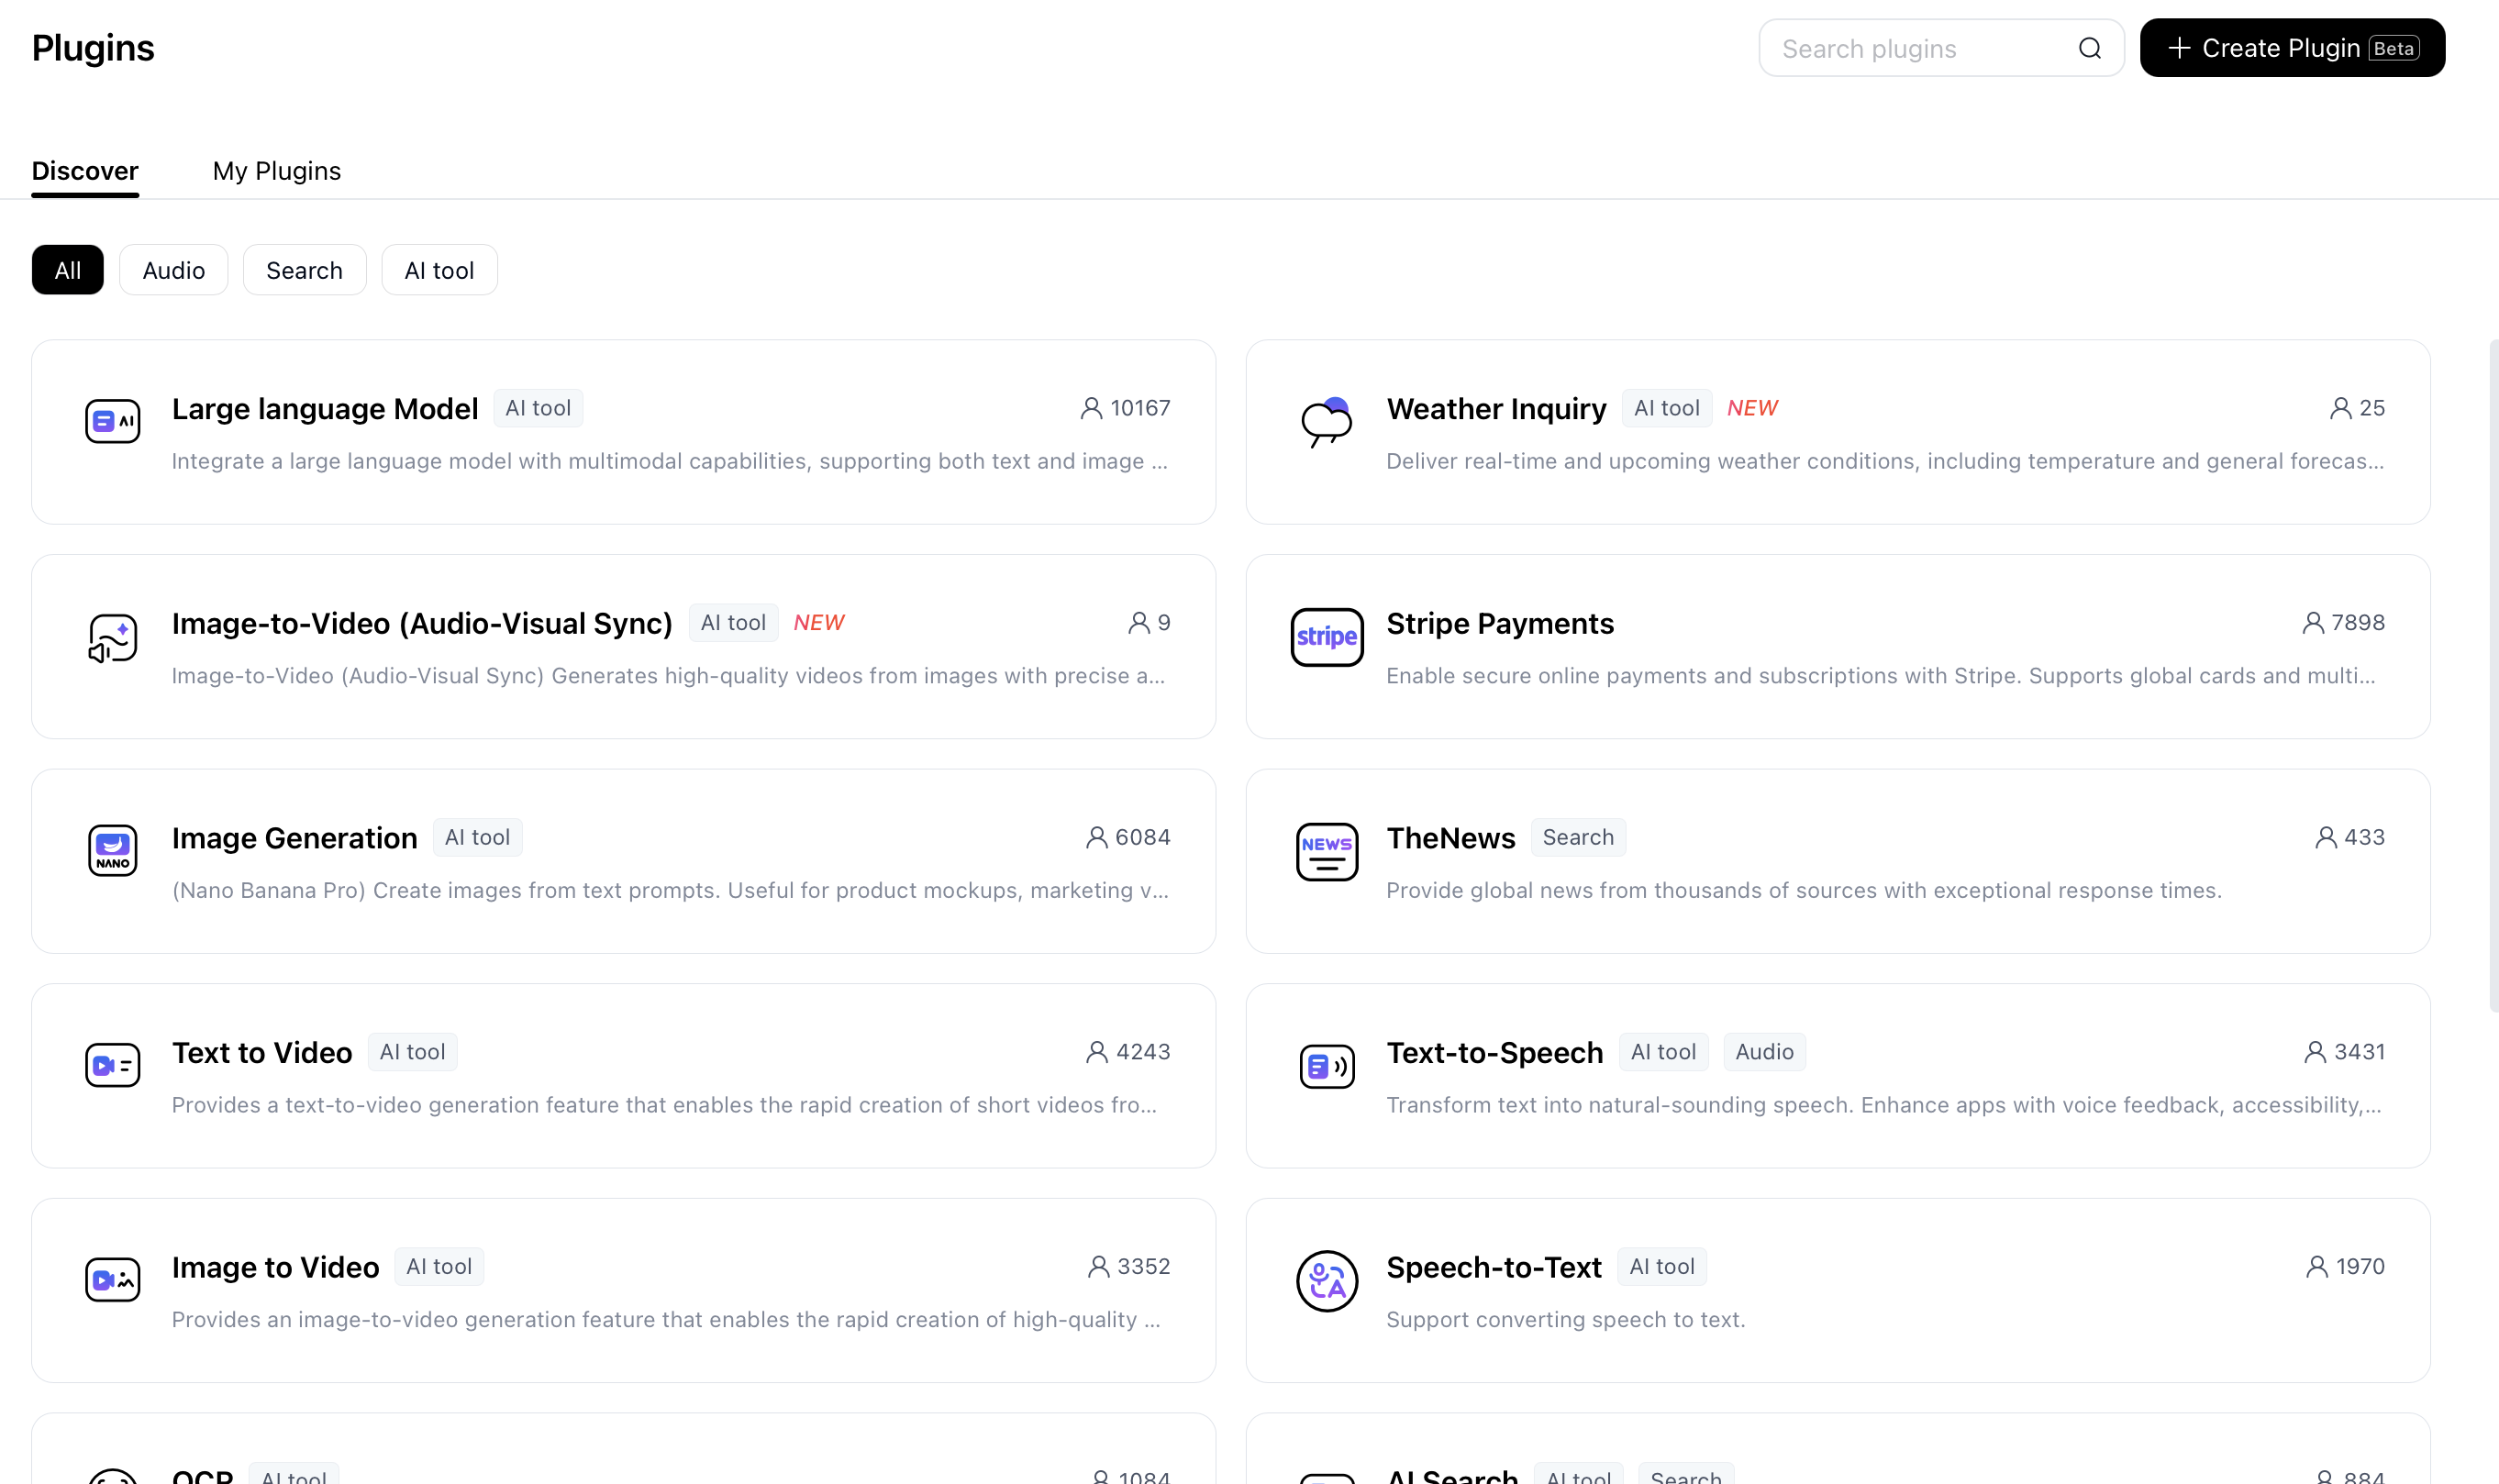
Task: Enable the AI tool filter
Action: pos(439,269)
